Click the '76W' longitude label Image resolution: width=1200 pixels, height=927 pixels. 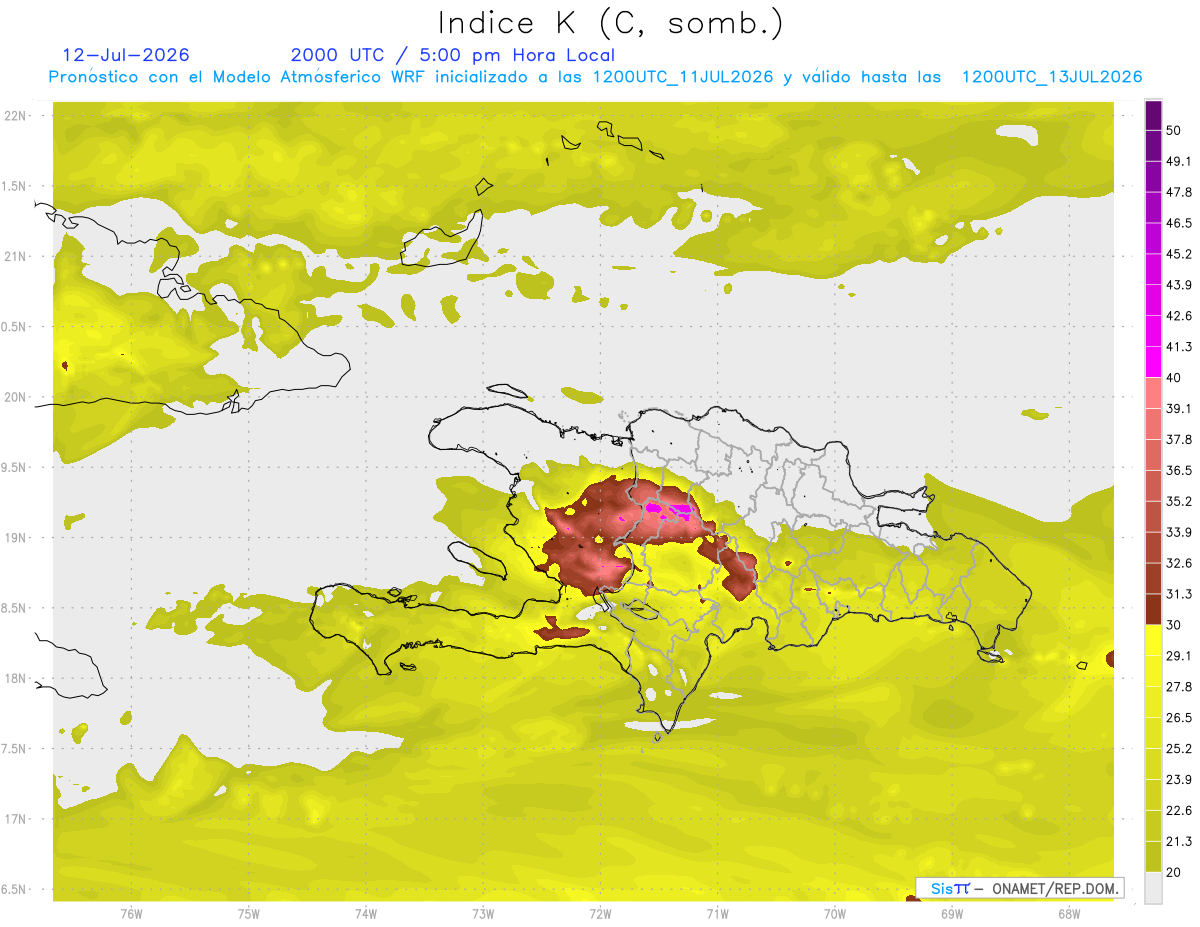point(131,913)
